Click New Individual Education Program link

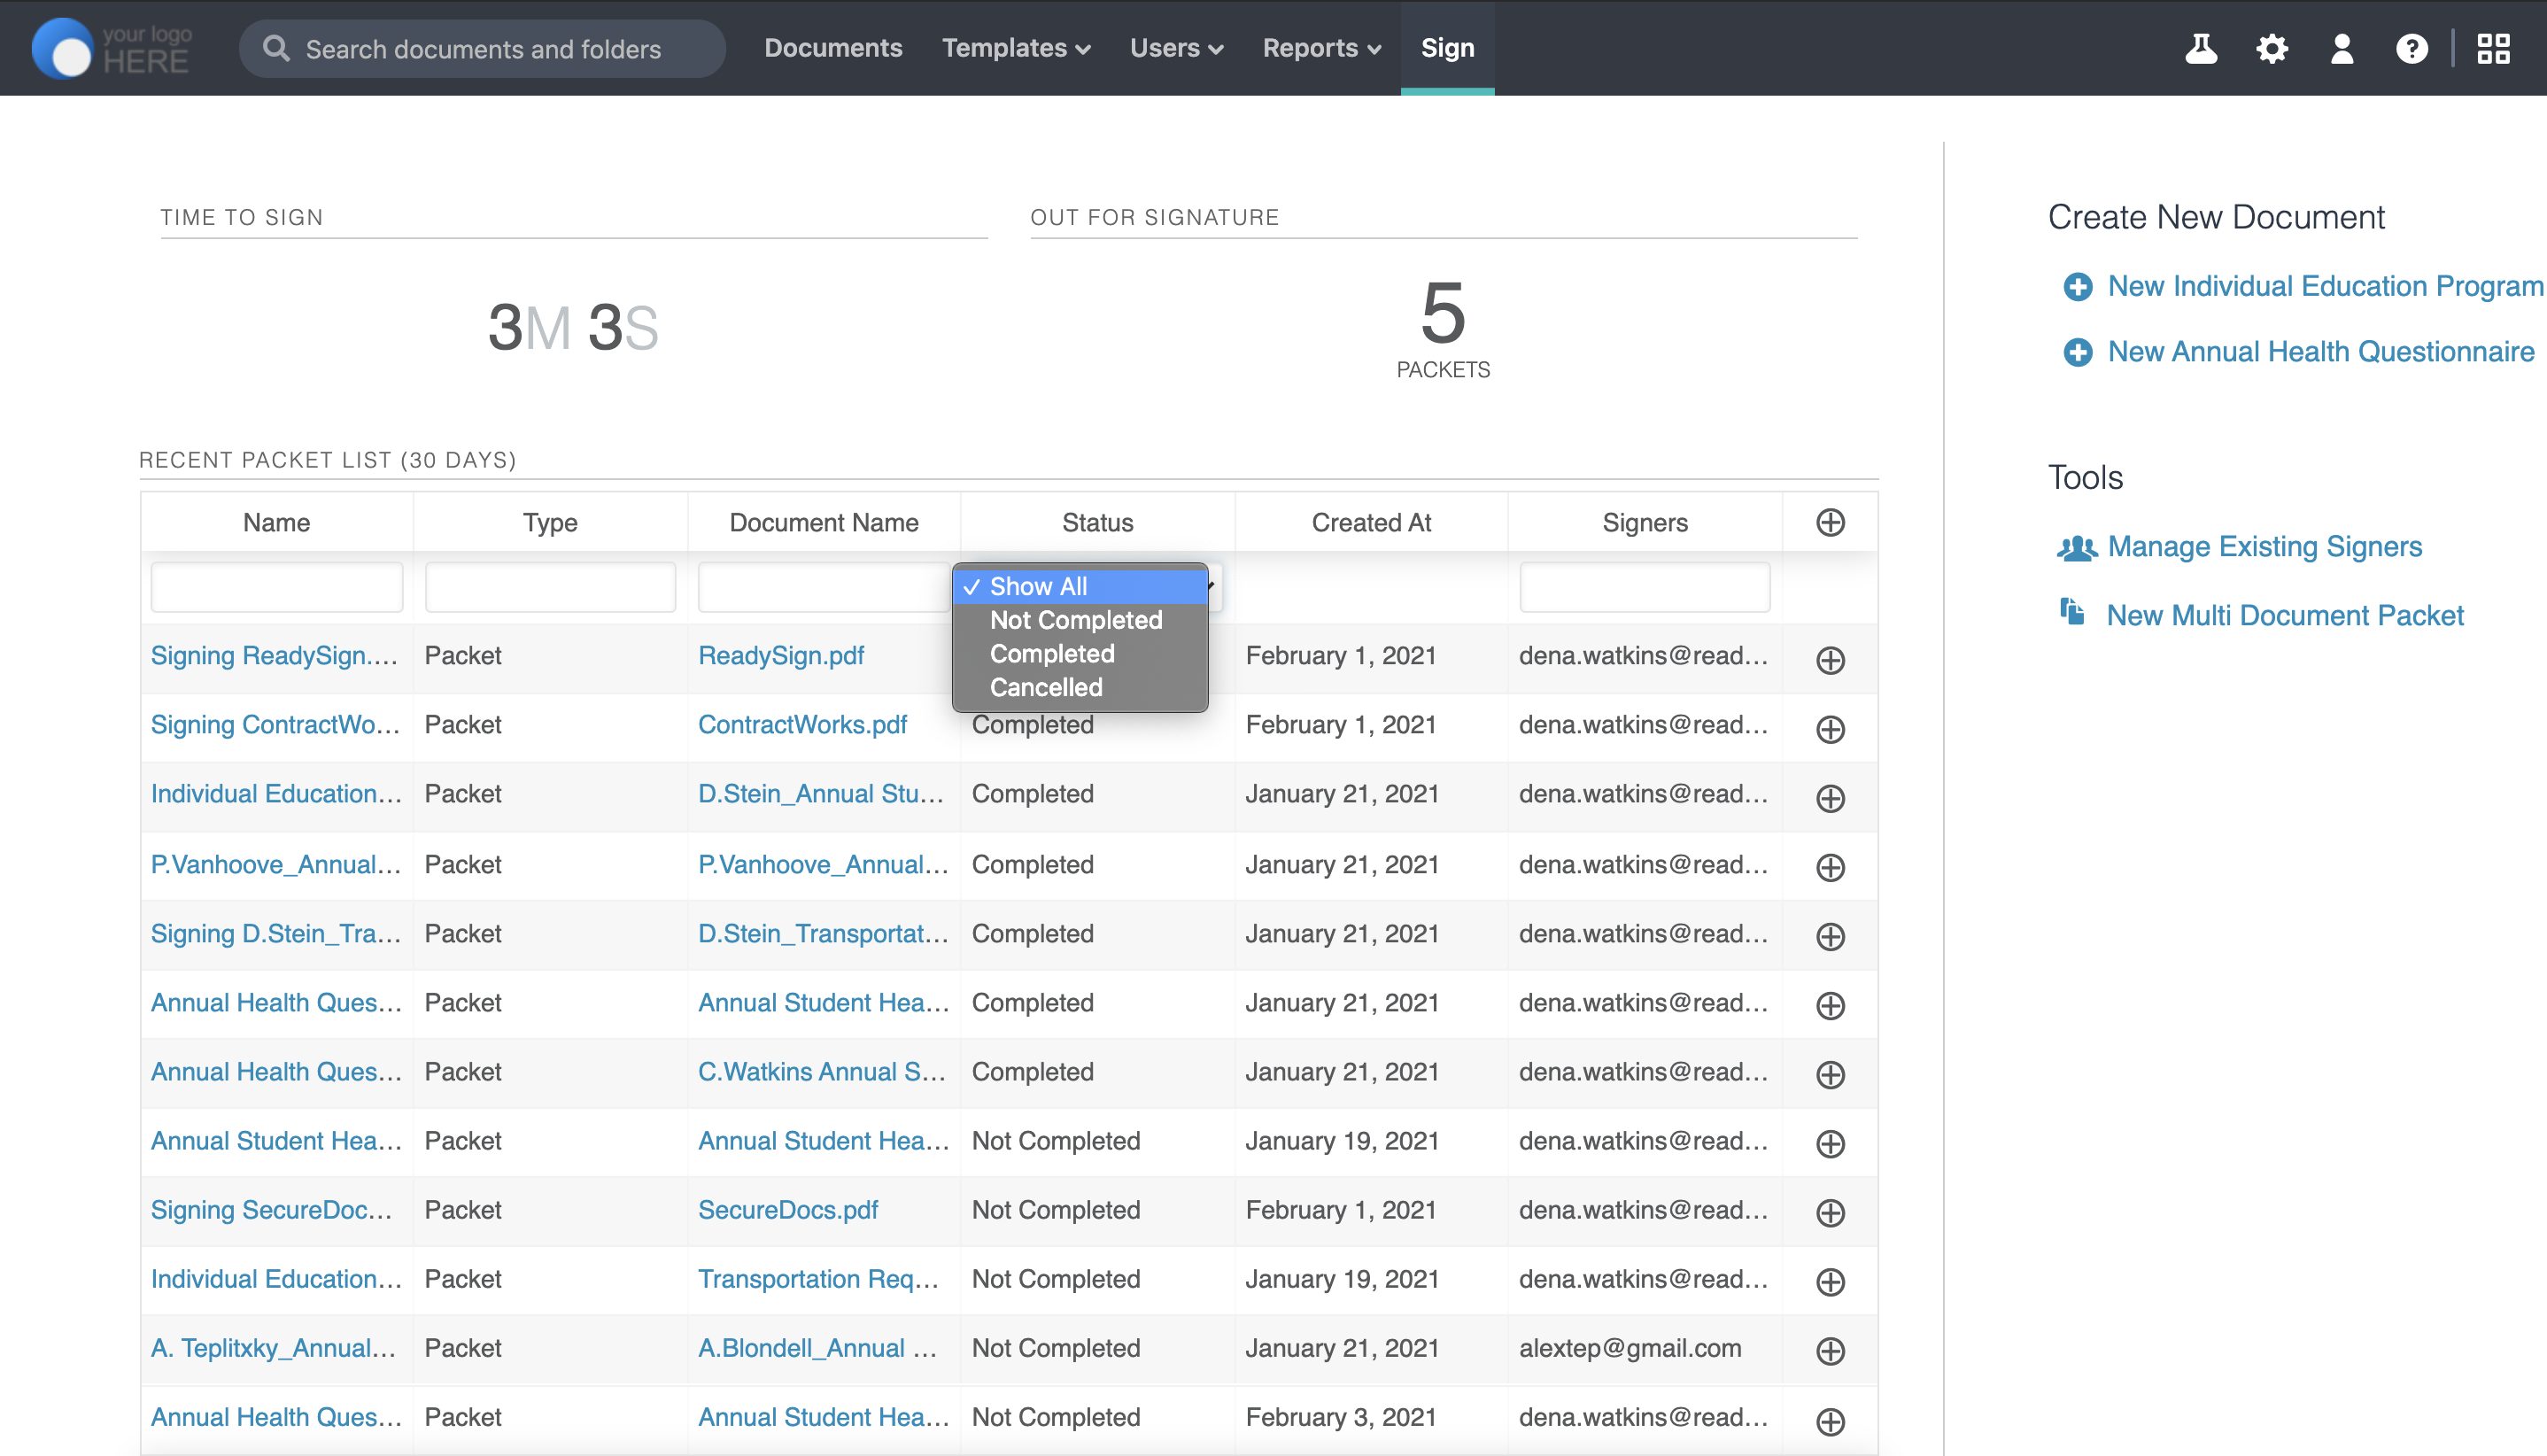[2325, 286]
